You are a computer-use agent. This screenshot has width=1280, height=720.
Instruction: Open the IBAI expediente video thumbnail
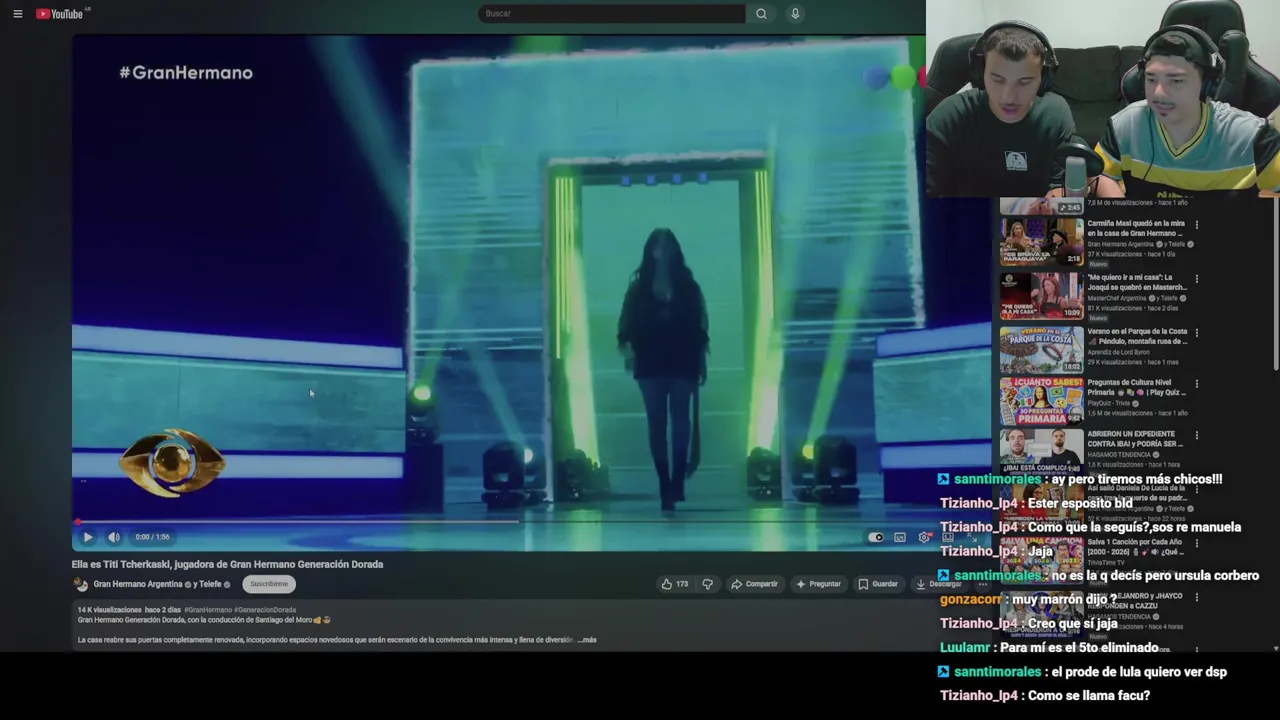pyautogui.click(x=1041, y=452)
